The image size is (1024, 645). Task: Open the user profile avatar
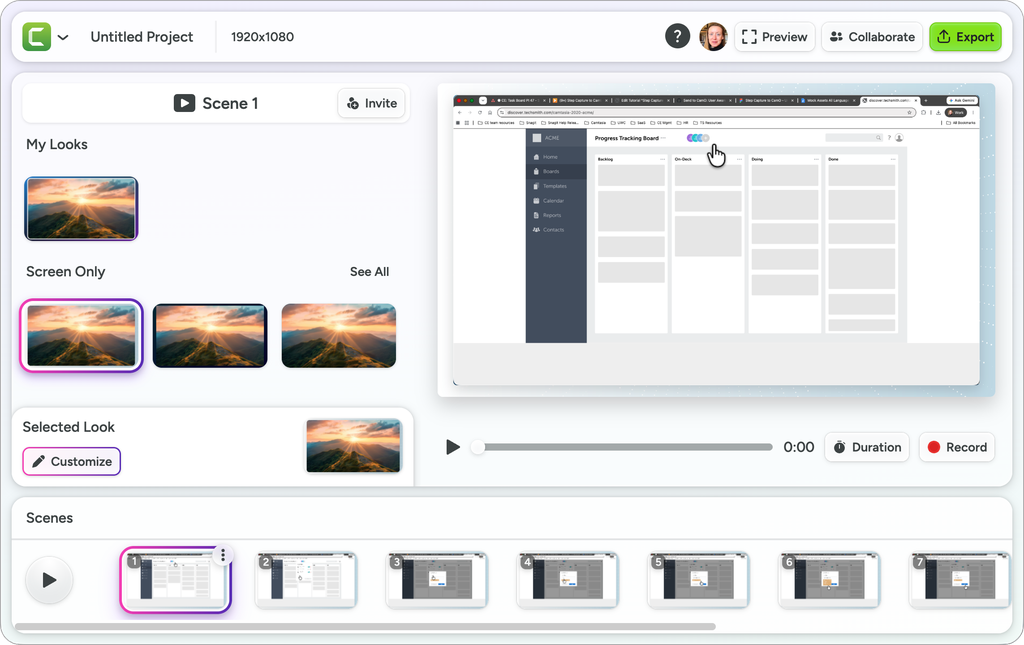point(713,37)
